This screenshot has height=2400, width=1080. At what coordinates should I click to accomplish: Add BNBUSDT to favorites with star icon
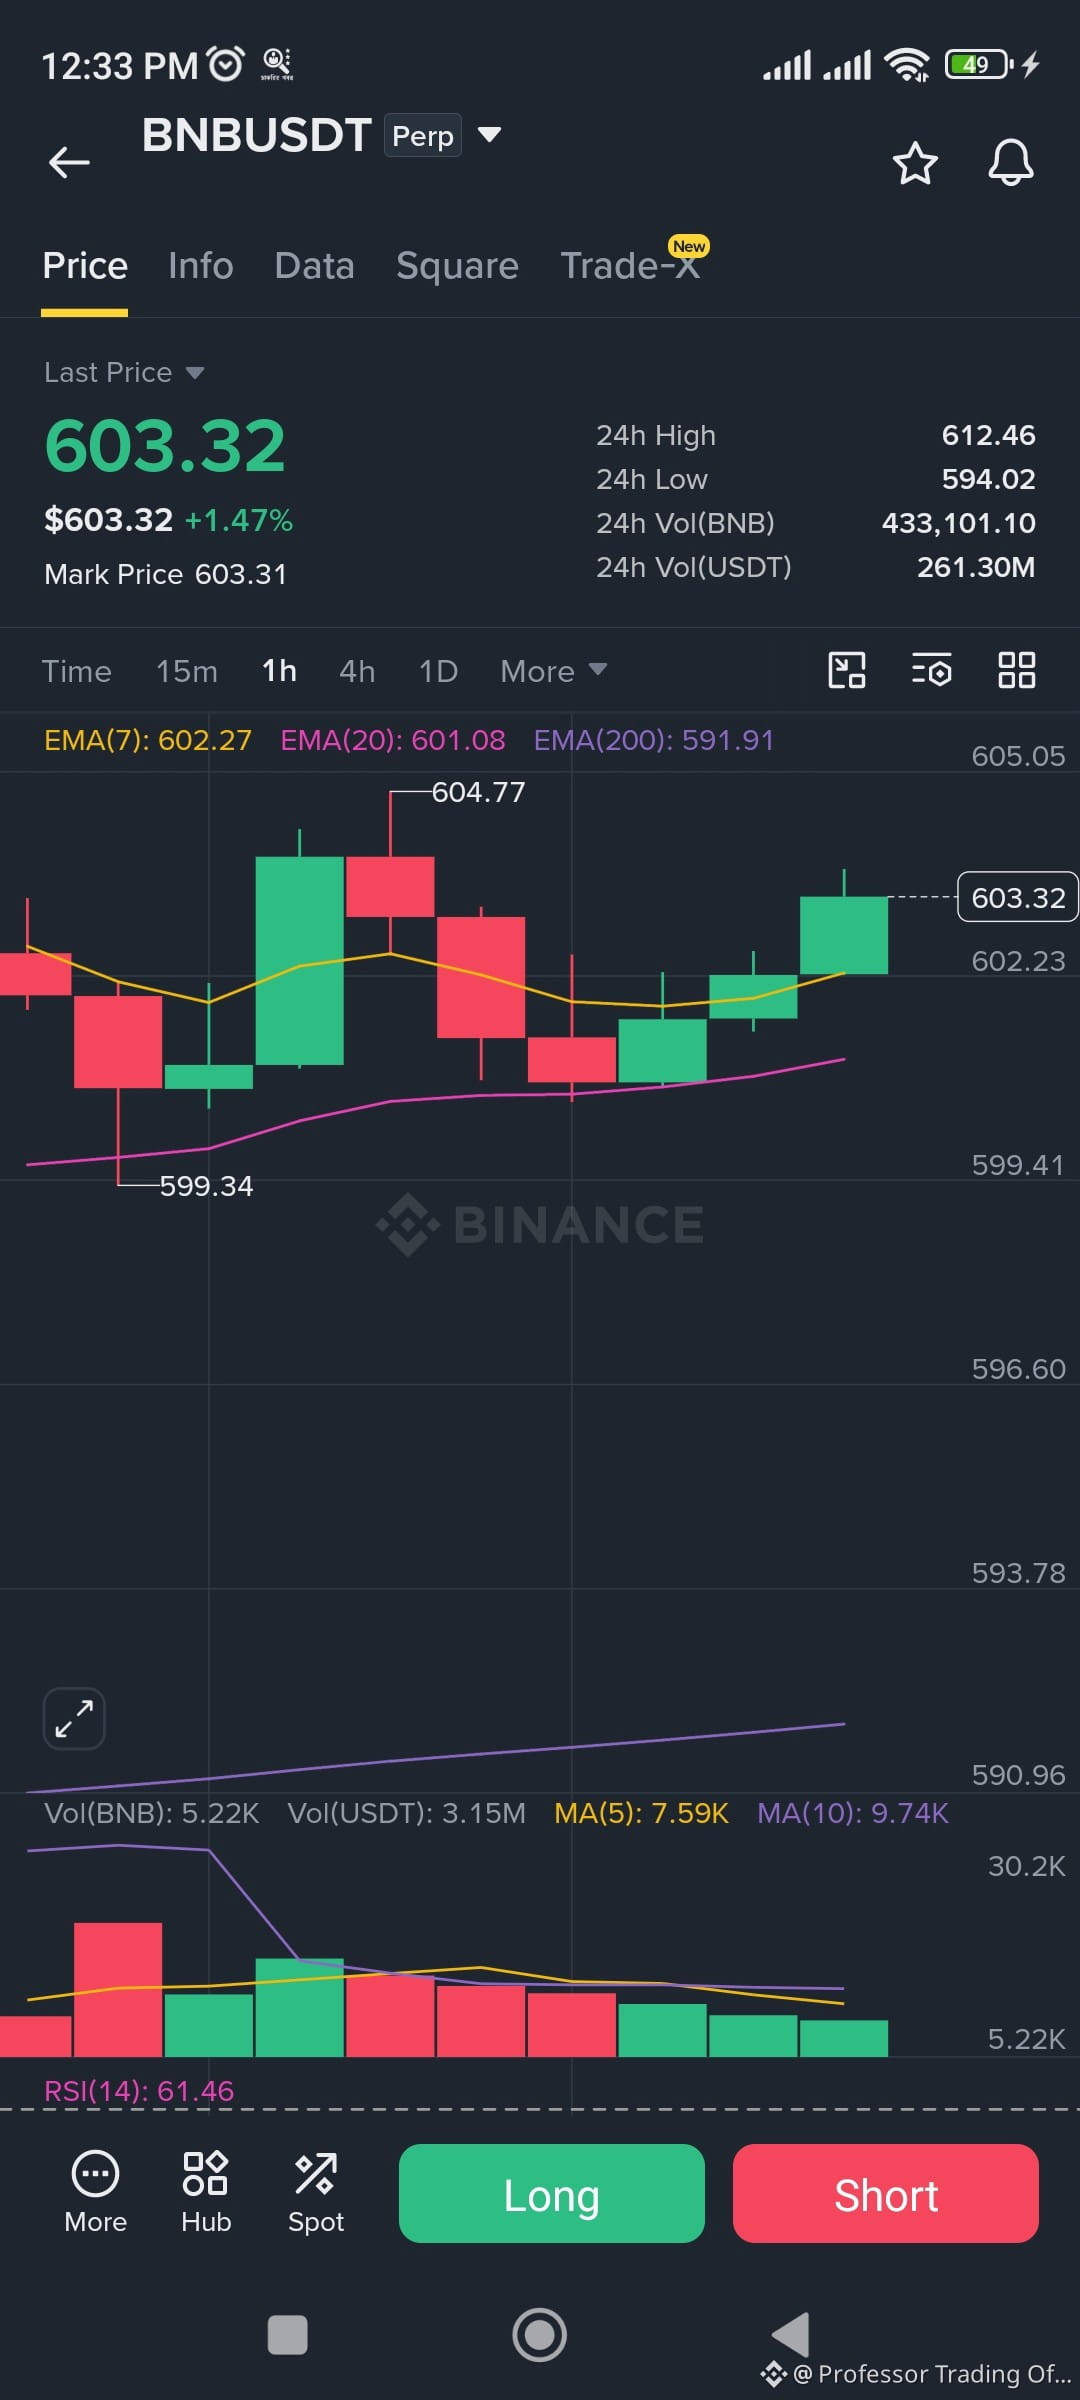point(915,163)
